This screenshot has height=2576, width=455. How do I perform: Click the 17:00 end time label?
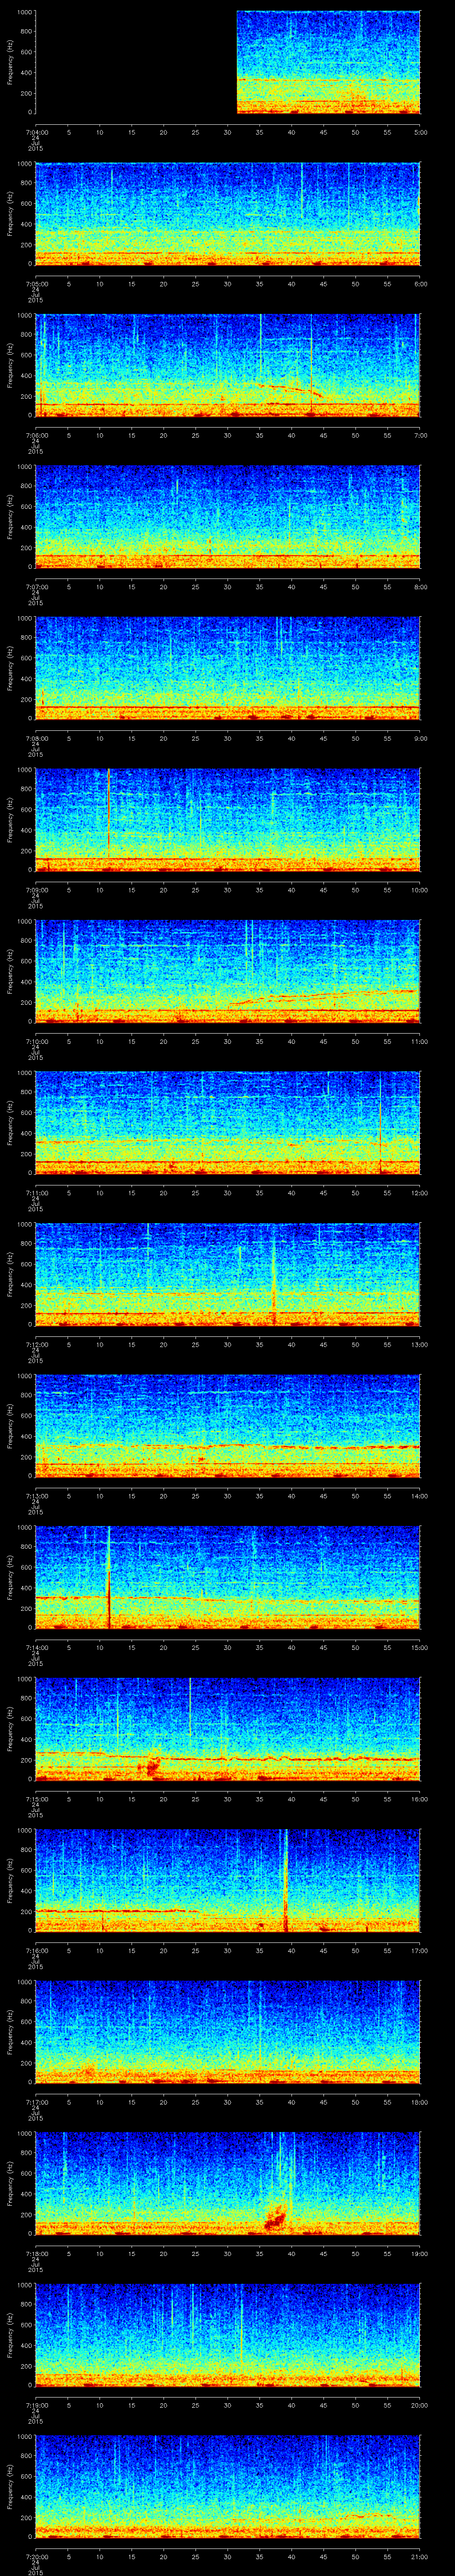click(420, 1950)
